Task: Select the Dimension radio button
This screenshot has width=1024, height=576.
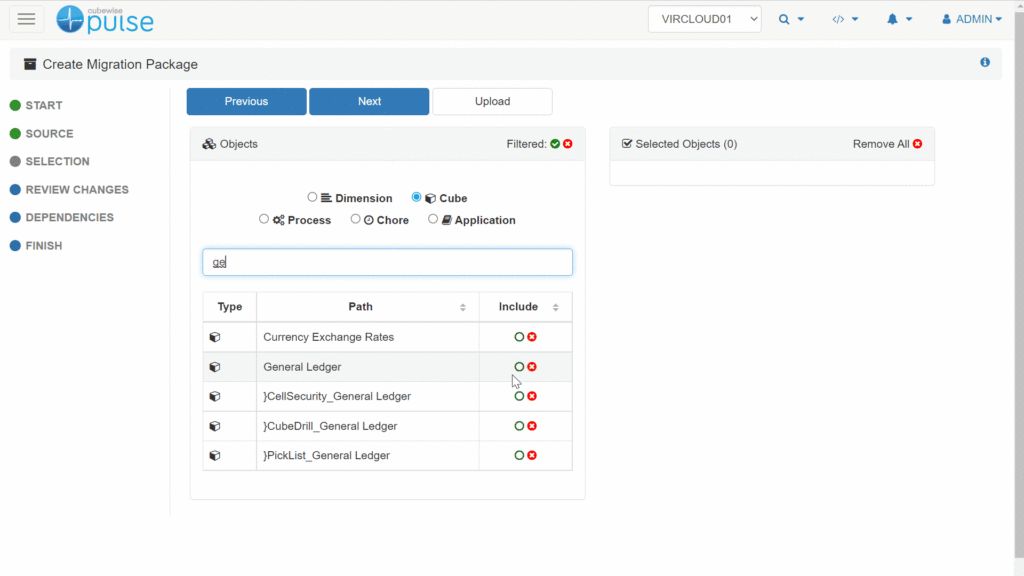Action: pos(313,197)
